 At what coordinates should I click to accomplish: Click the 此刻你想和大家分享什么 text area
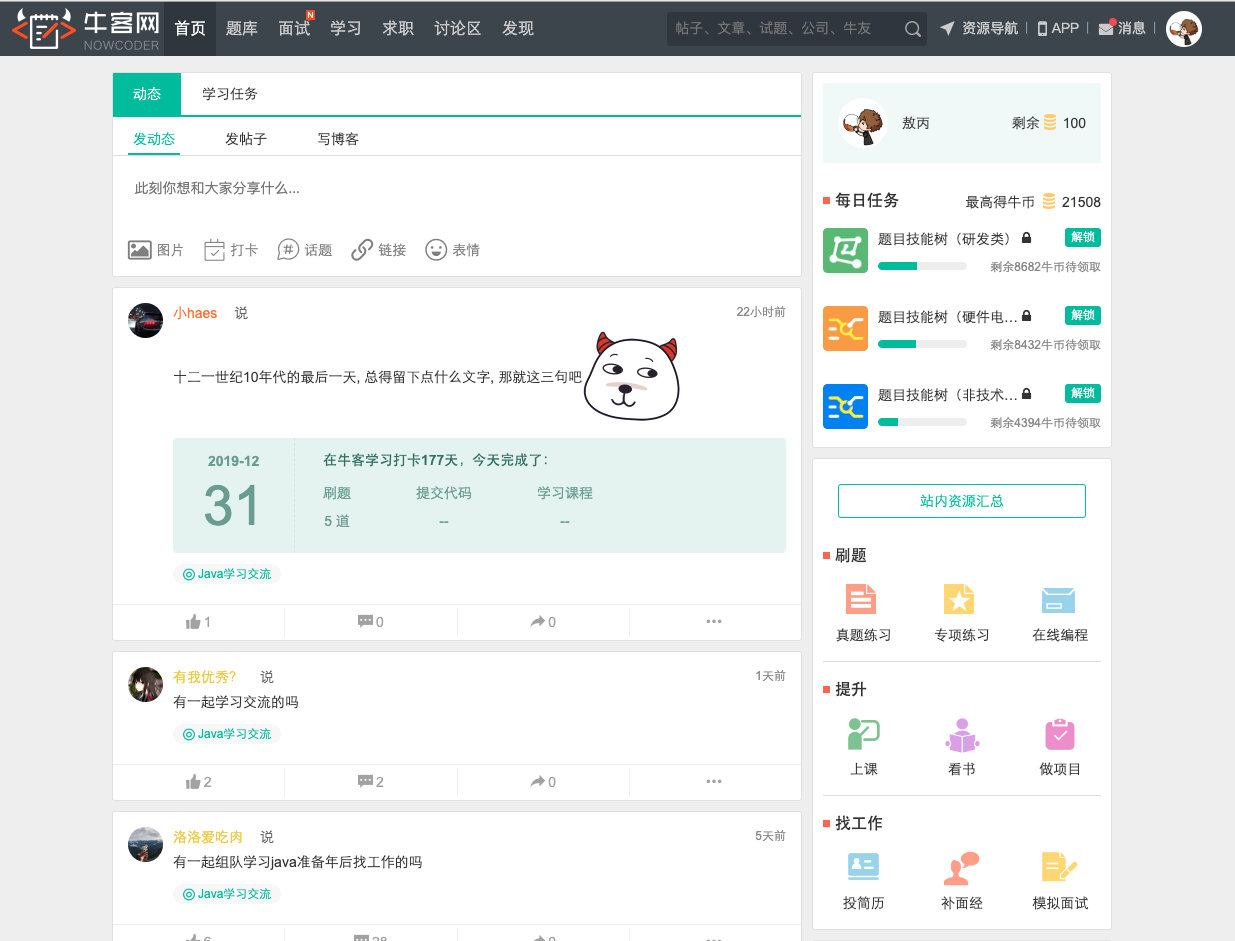457,188
